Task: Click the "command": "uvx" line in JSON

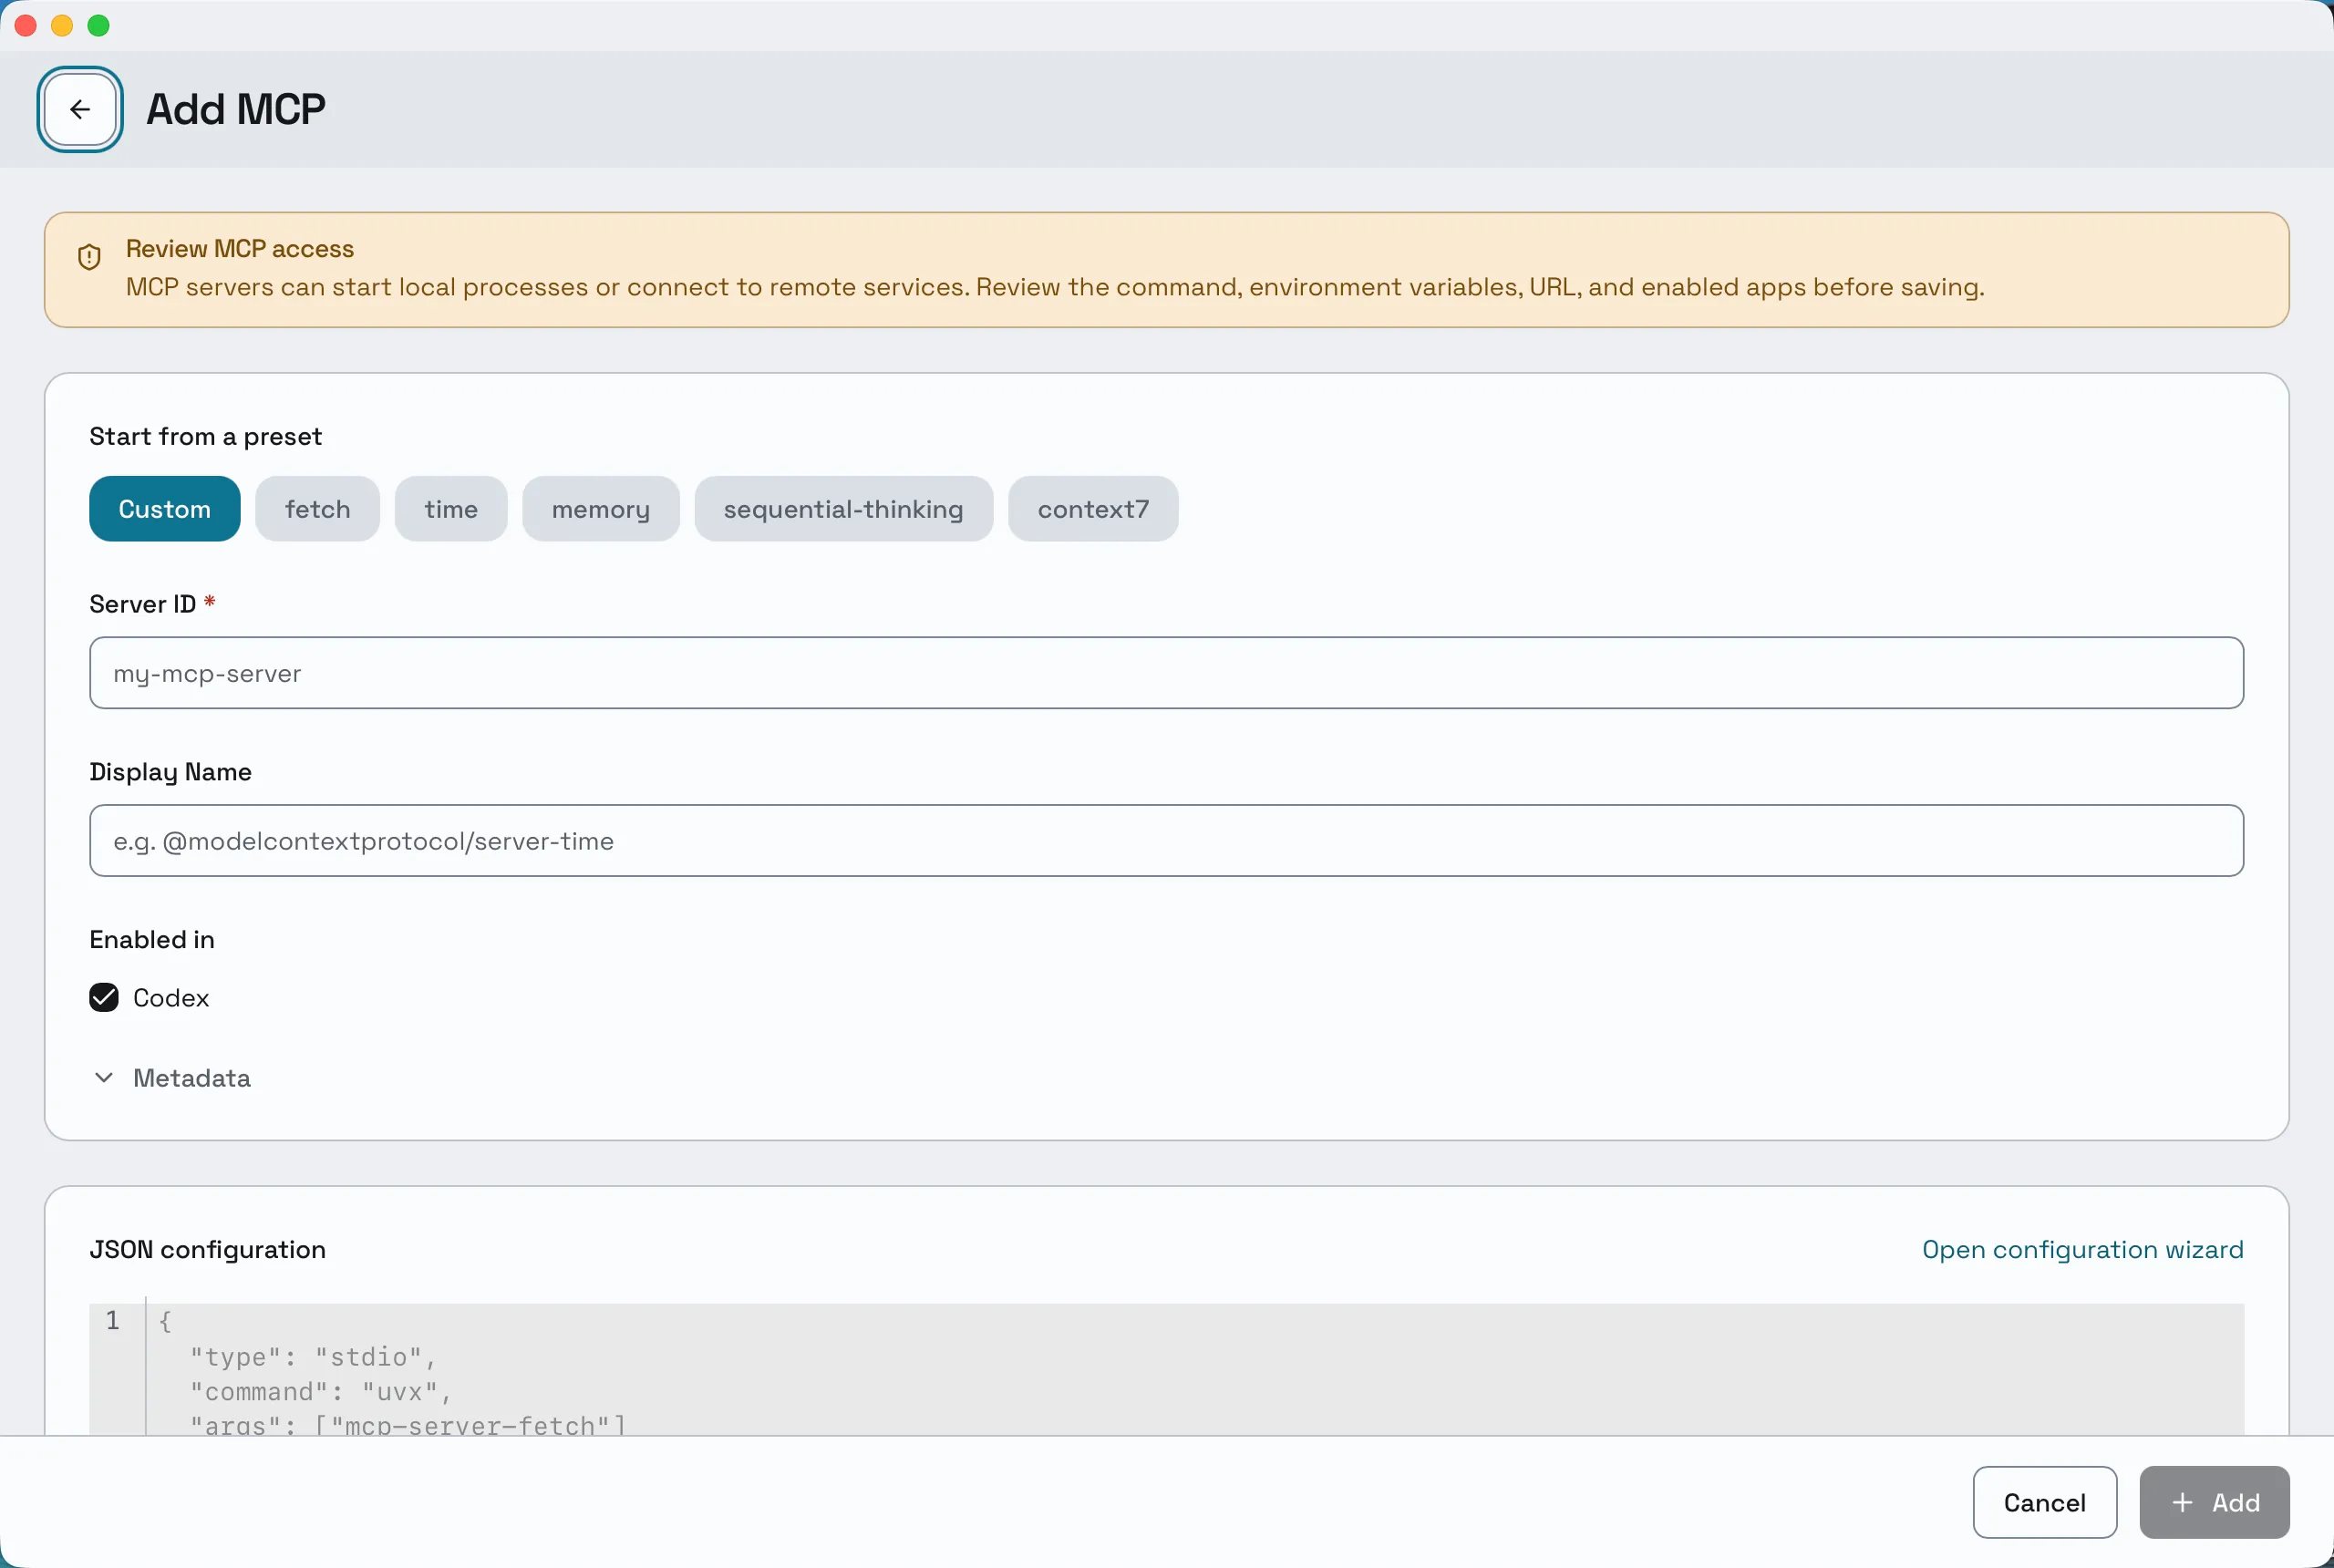Action: pyautogui.click(x=321, y=1392)
